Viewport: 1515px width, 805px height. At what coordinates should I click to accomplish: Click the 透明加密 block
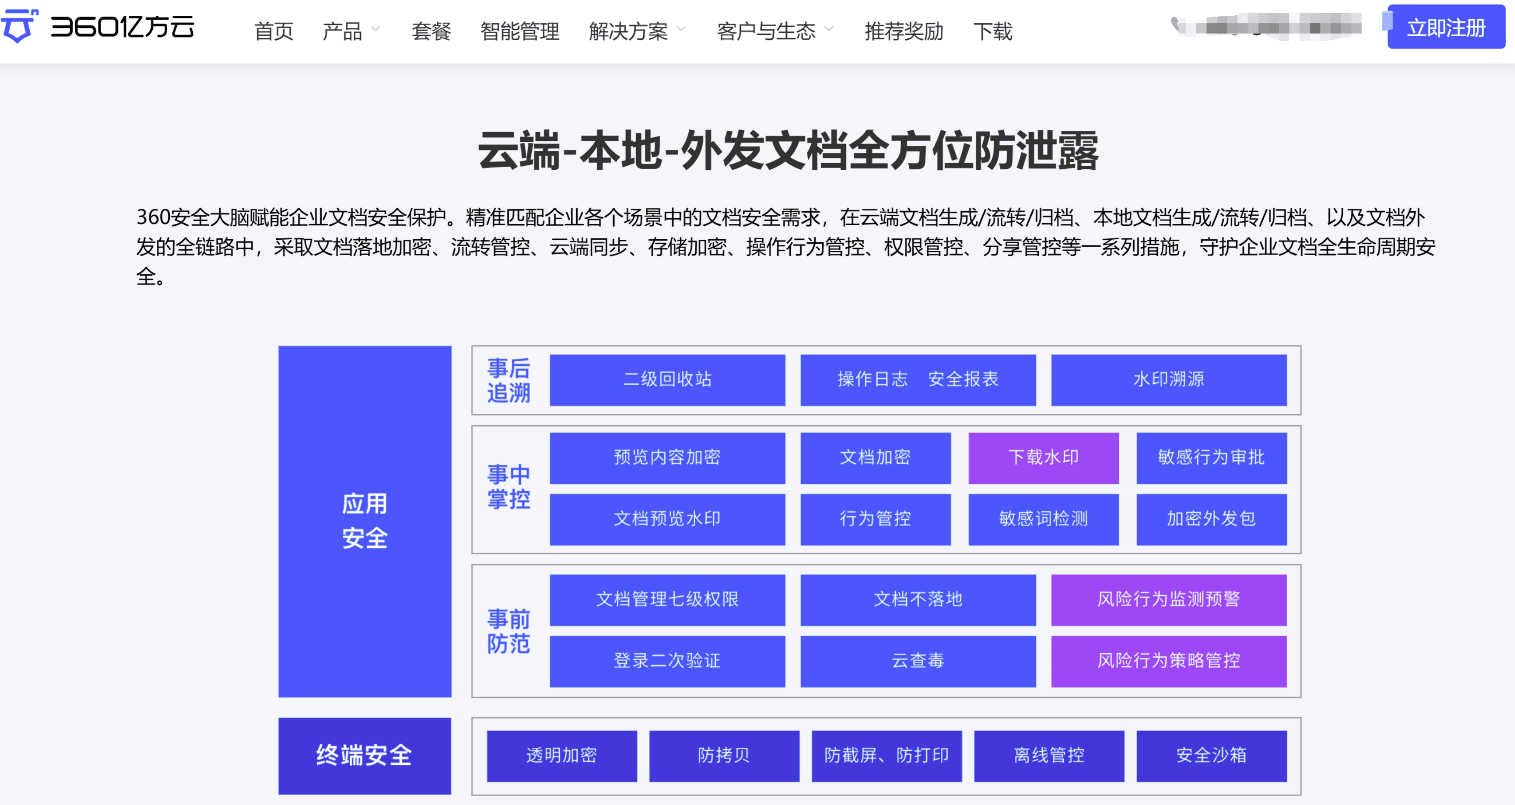tap(562, 756)
